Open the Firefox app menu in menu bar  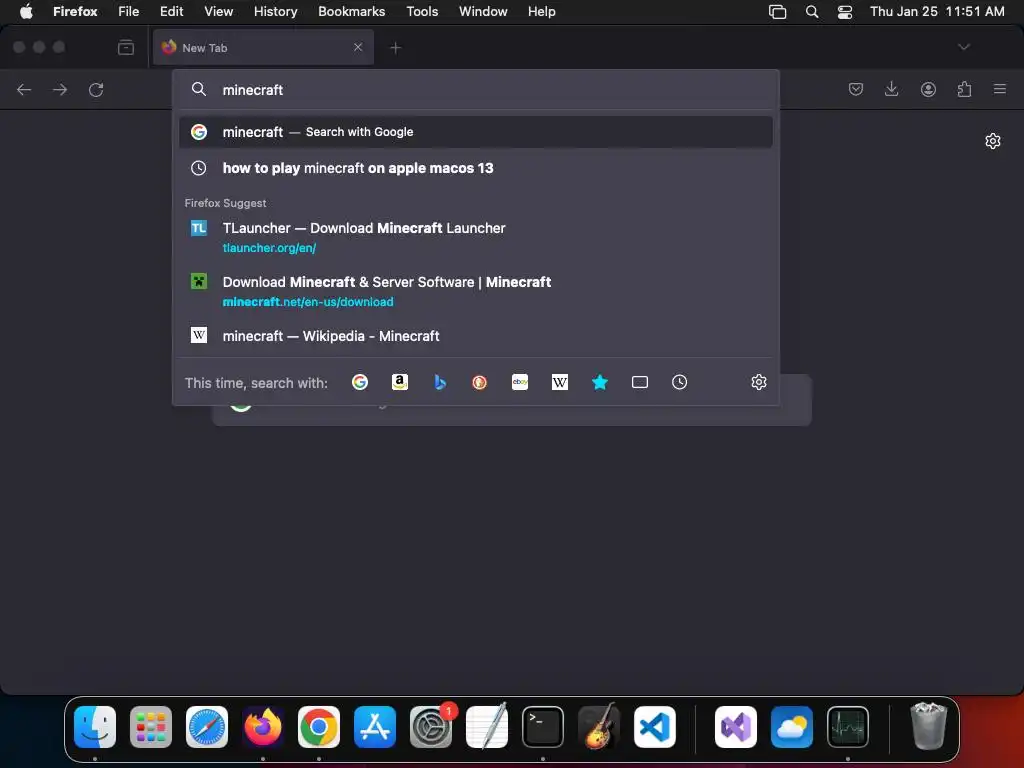[75, 11]
